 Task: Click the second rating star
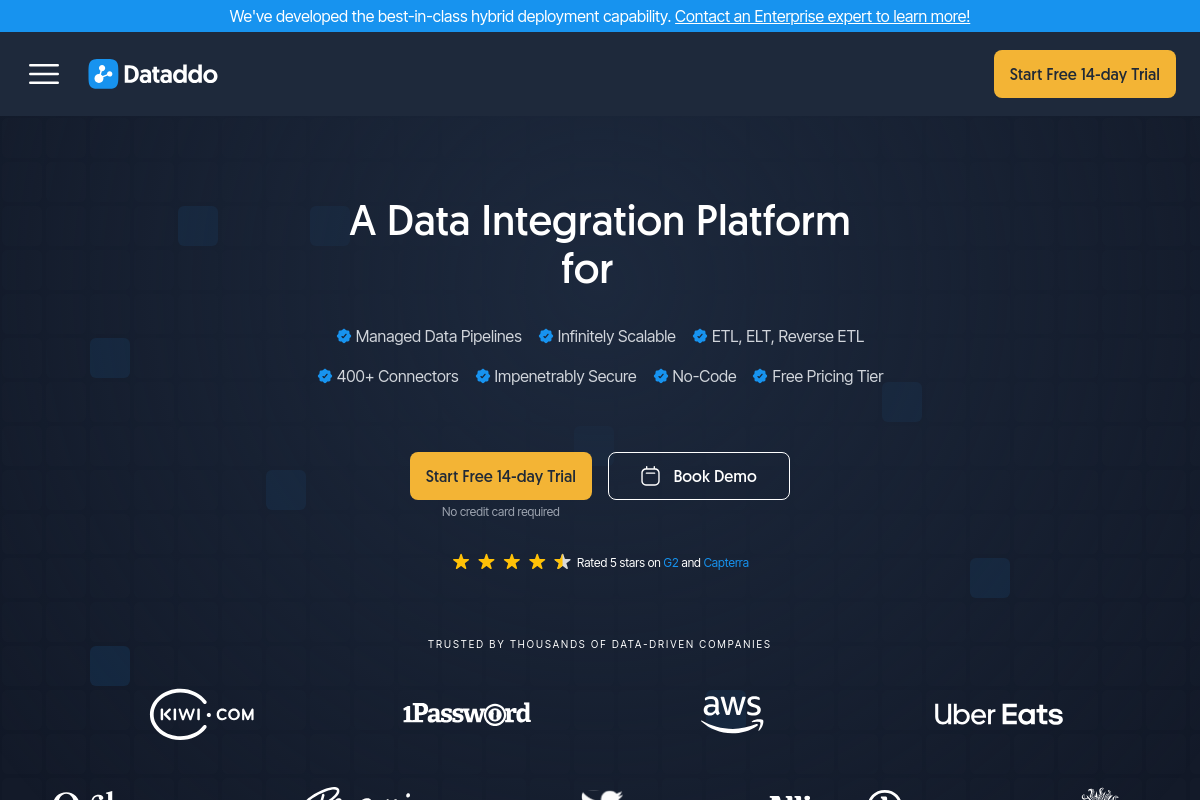click(x=486, y=562)
